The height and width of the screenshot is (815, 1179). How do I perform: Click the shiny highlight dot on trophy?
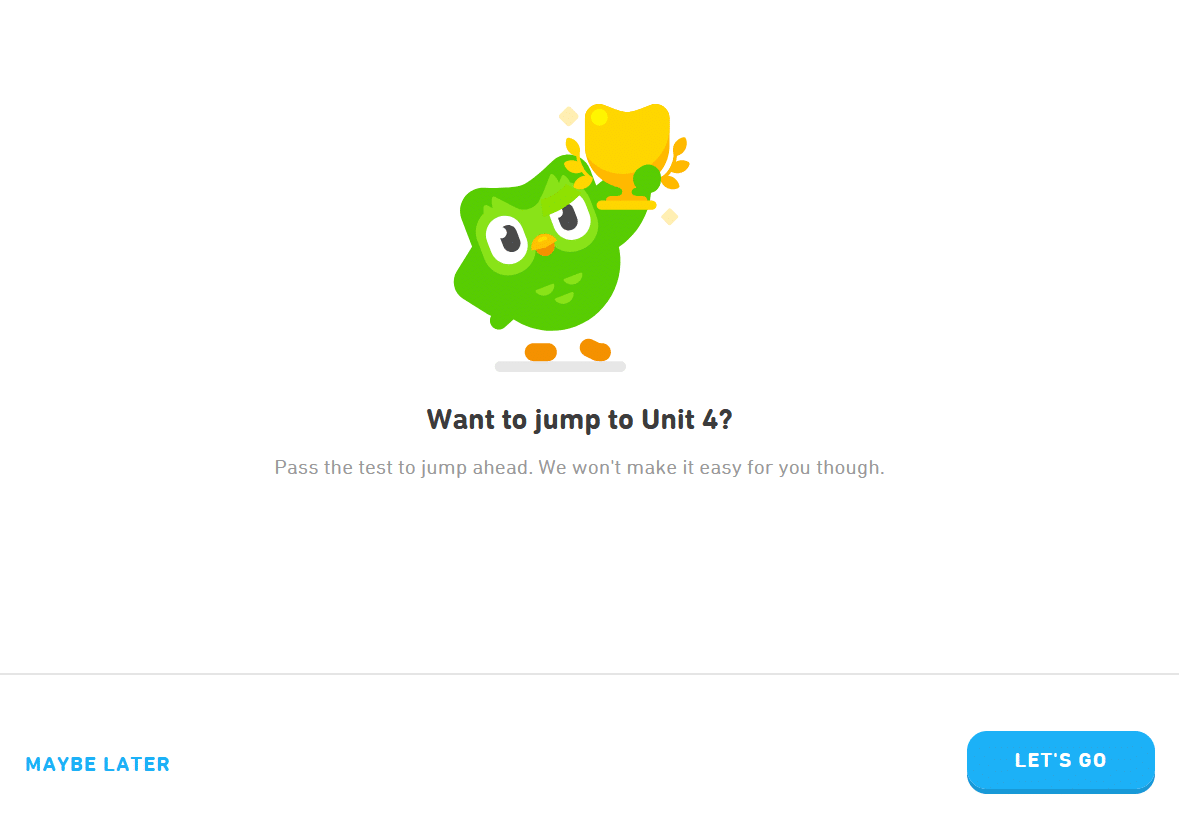(599, 117)
